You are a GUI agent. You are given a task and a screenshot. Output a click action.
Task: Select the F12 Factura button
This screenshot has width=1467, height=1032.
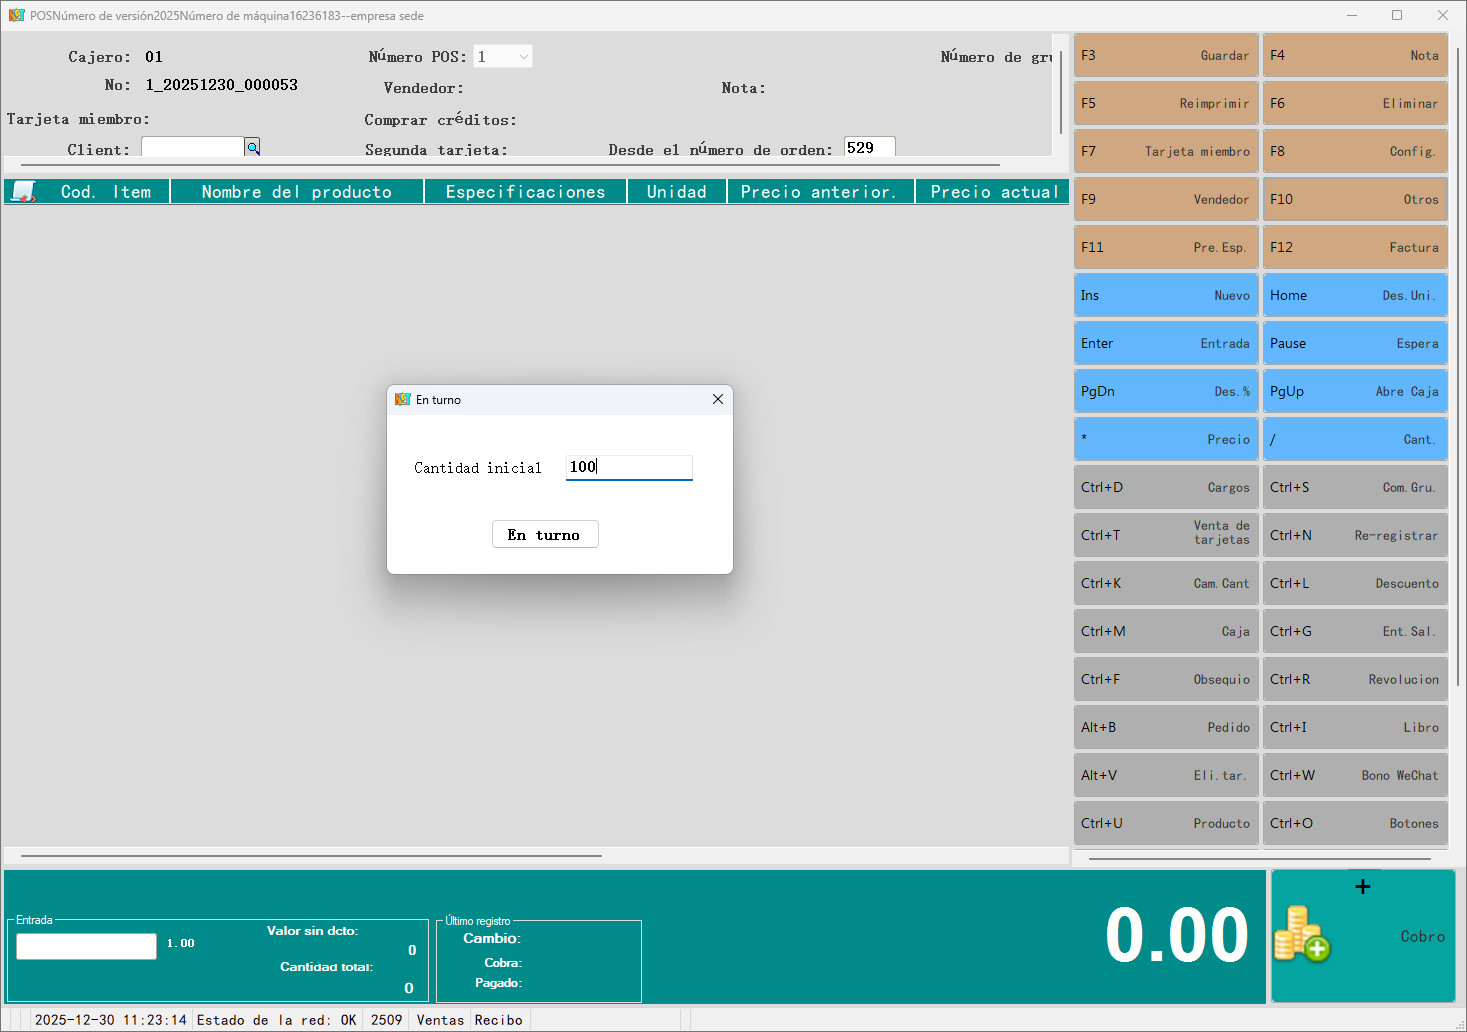point(1354,248)
